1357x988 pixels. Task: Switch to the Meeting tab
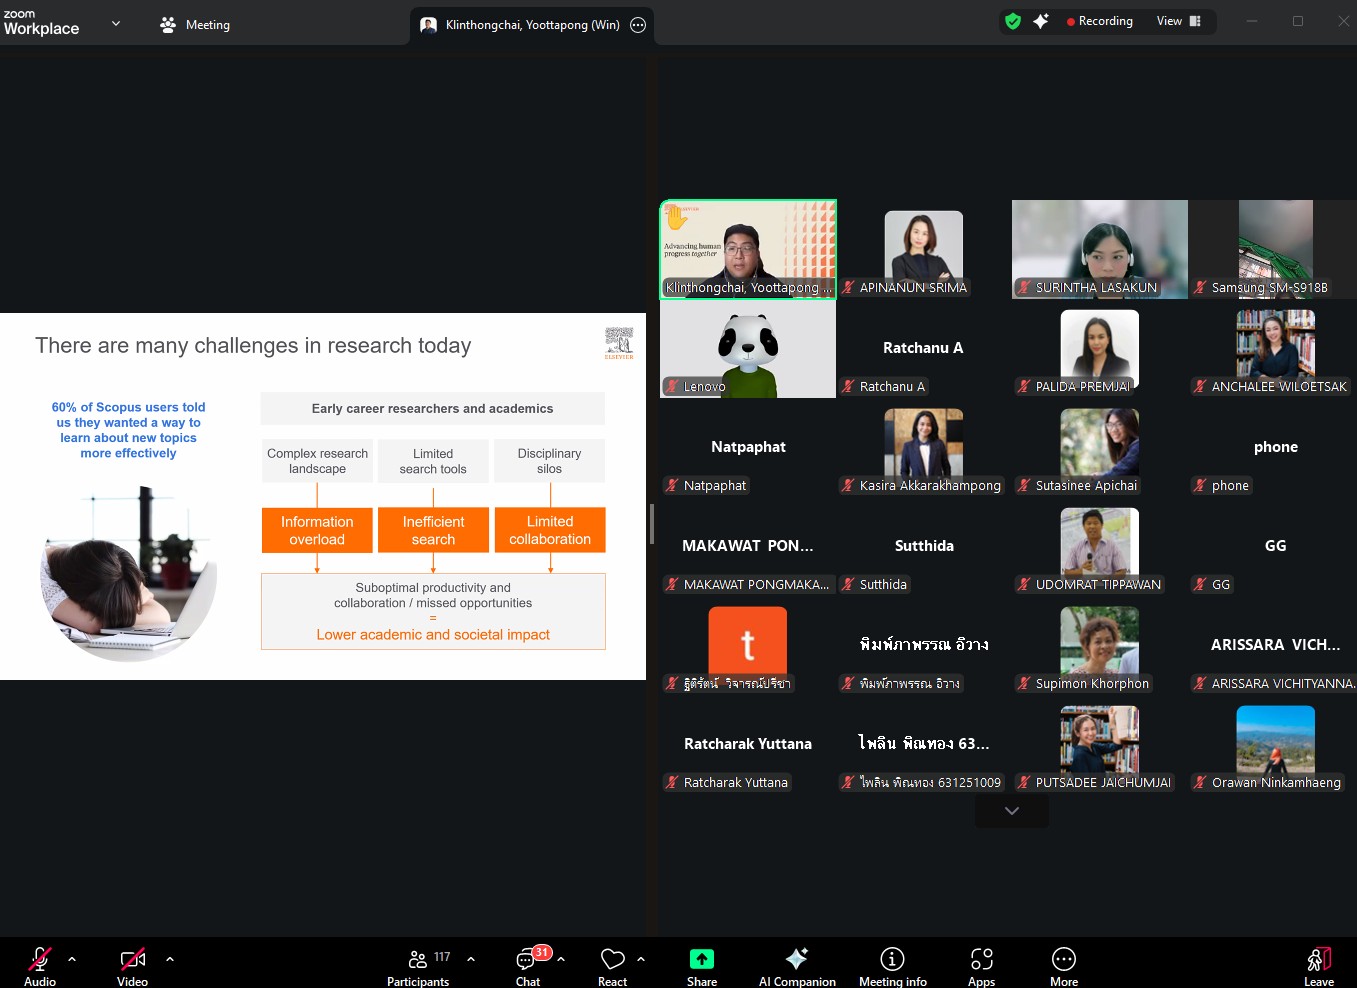(x=196, y=24)
